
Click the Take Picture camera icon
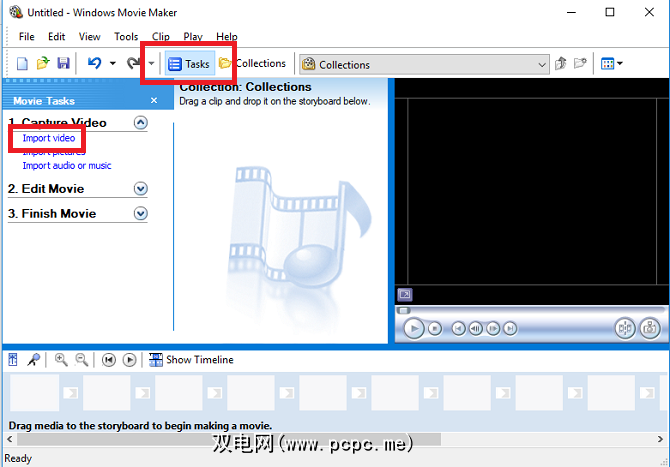(x=650, y=328)
